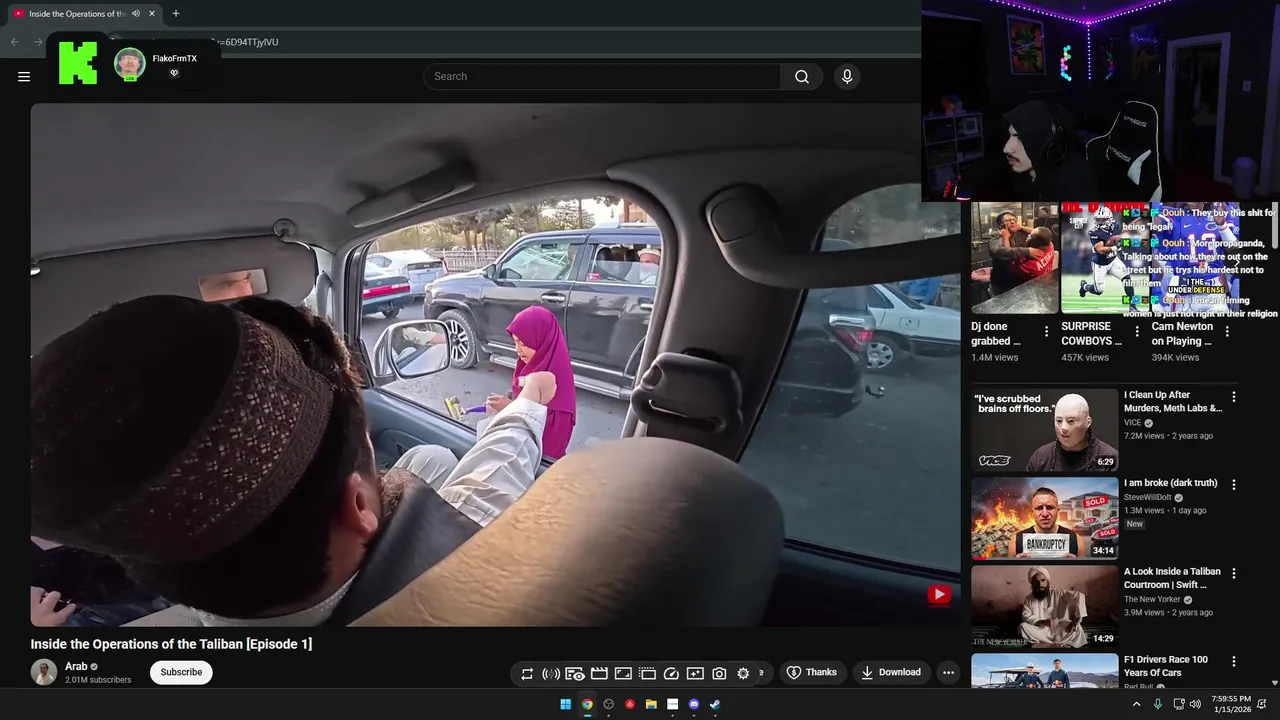This screenshot has width=1280, height=720.
Task: Click the Download button
Action: (x=891, y=673)
